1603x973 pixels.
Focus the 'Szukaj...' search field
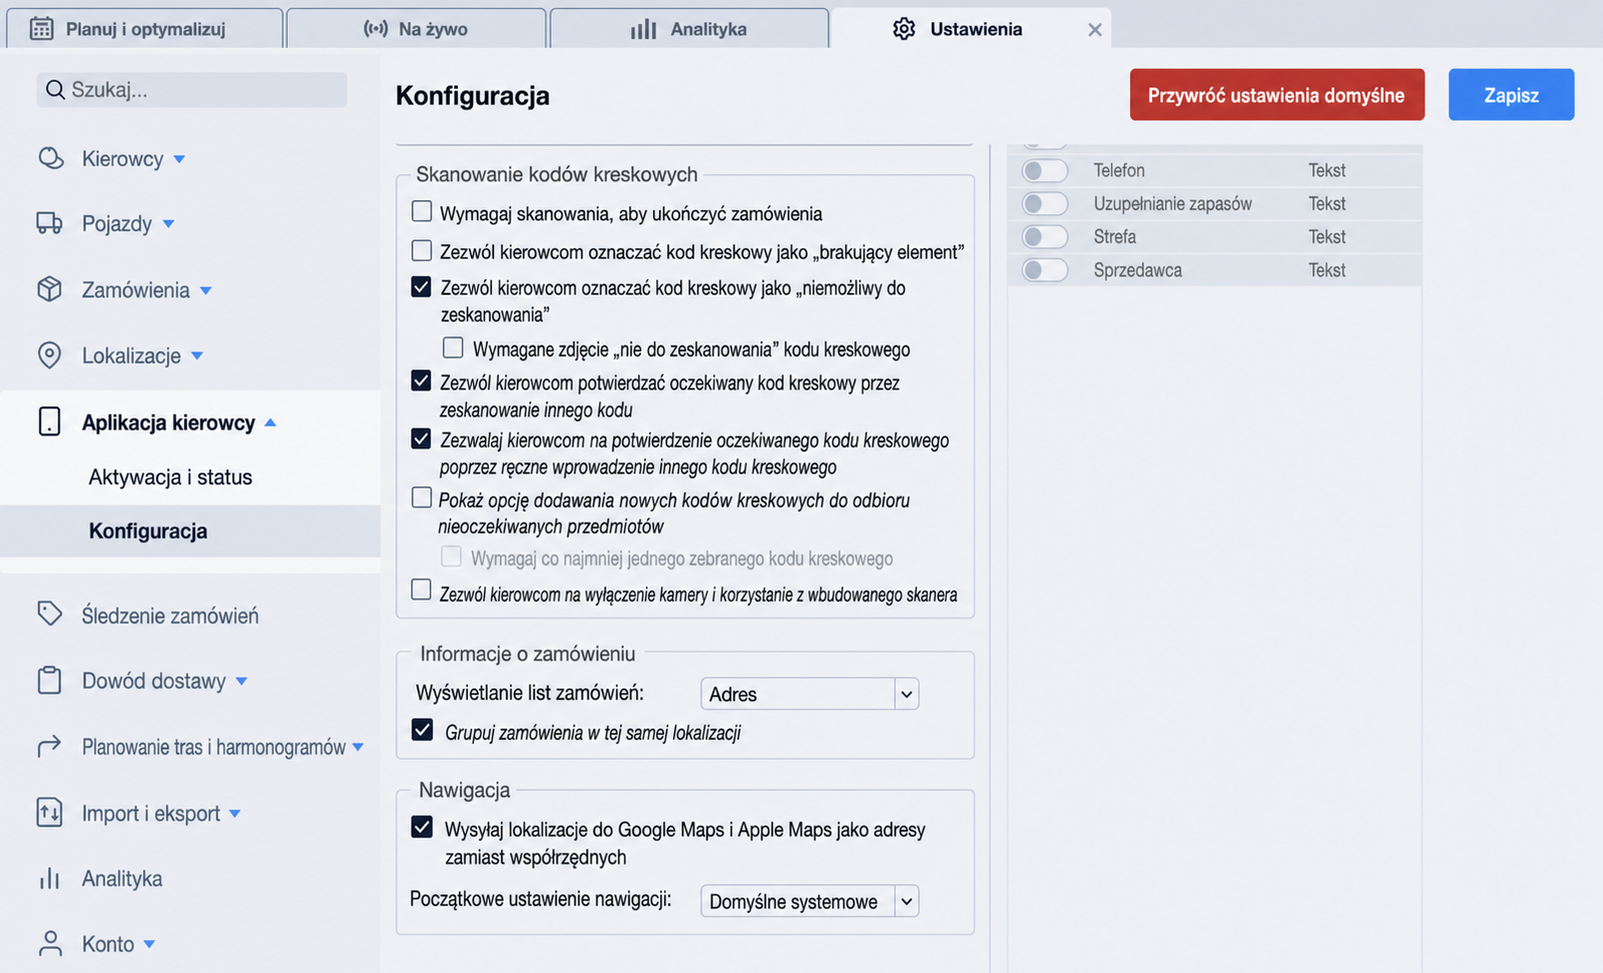tap(192, 90)
